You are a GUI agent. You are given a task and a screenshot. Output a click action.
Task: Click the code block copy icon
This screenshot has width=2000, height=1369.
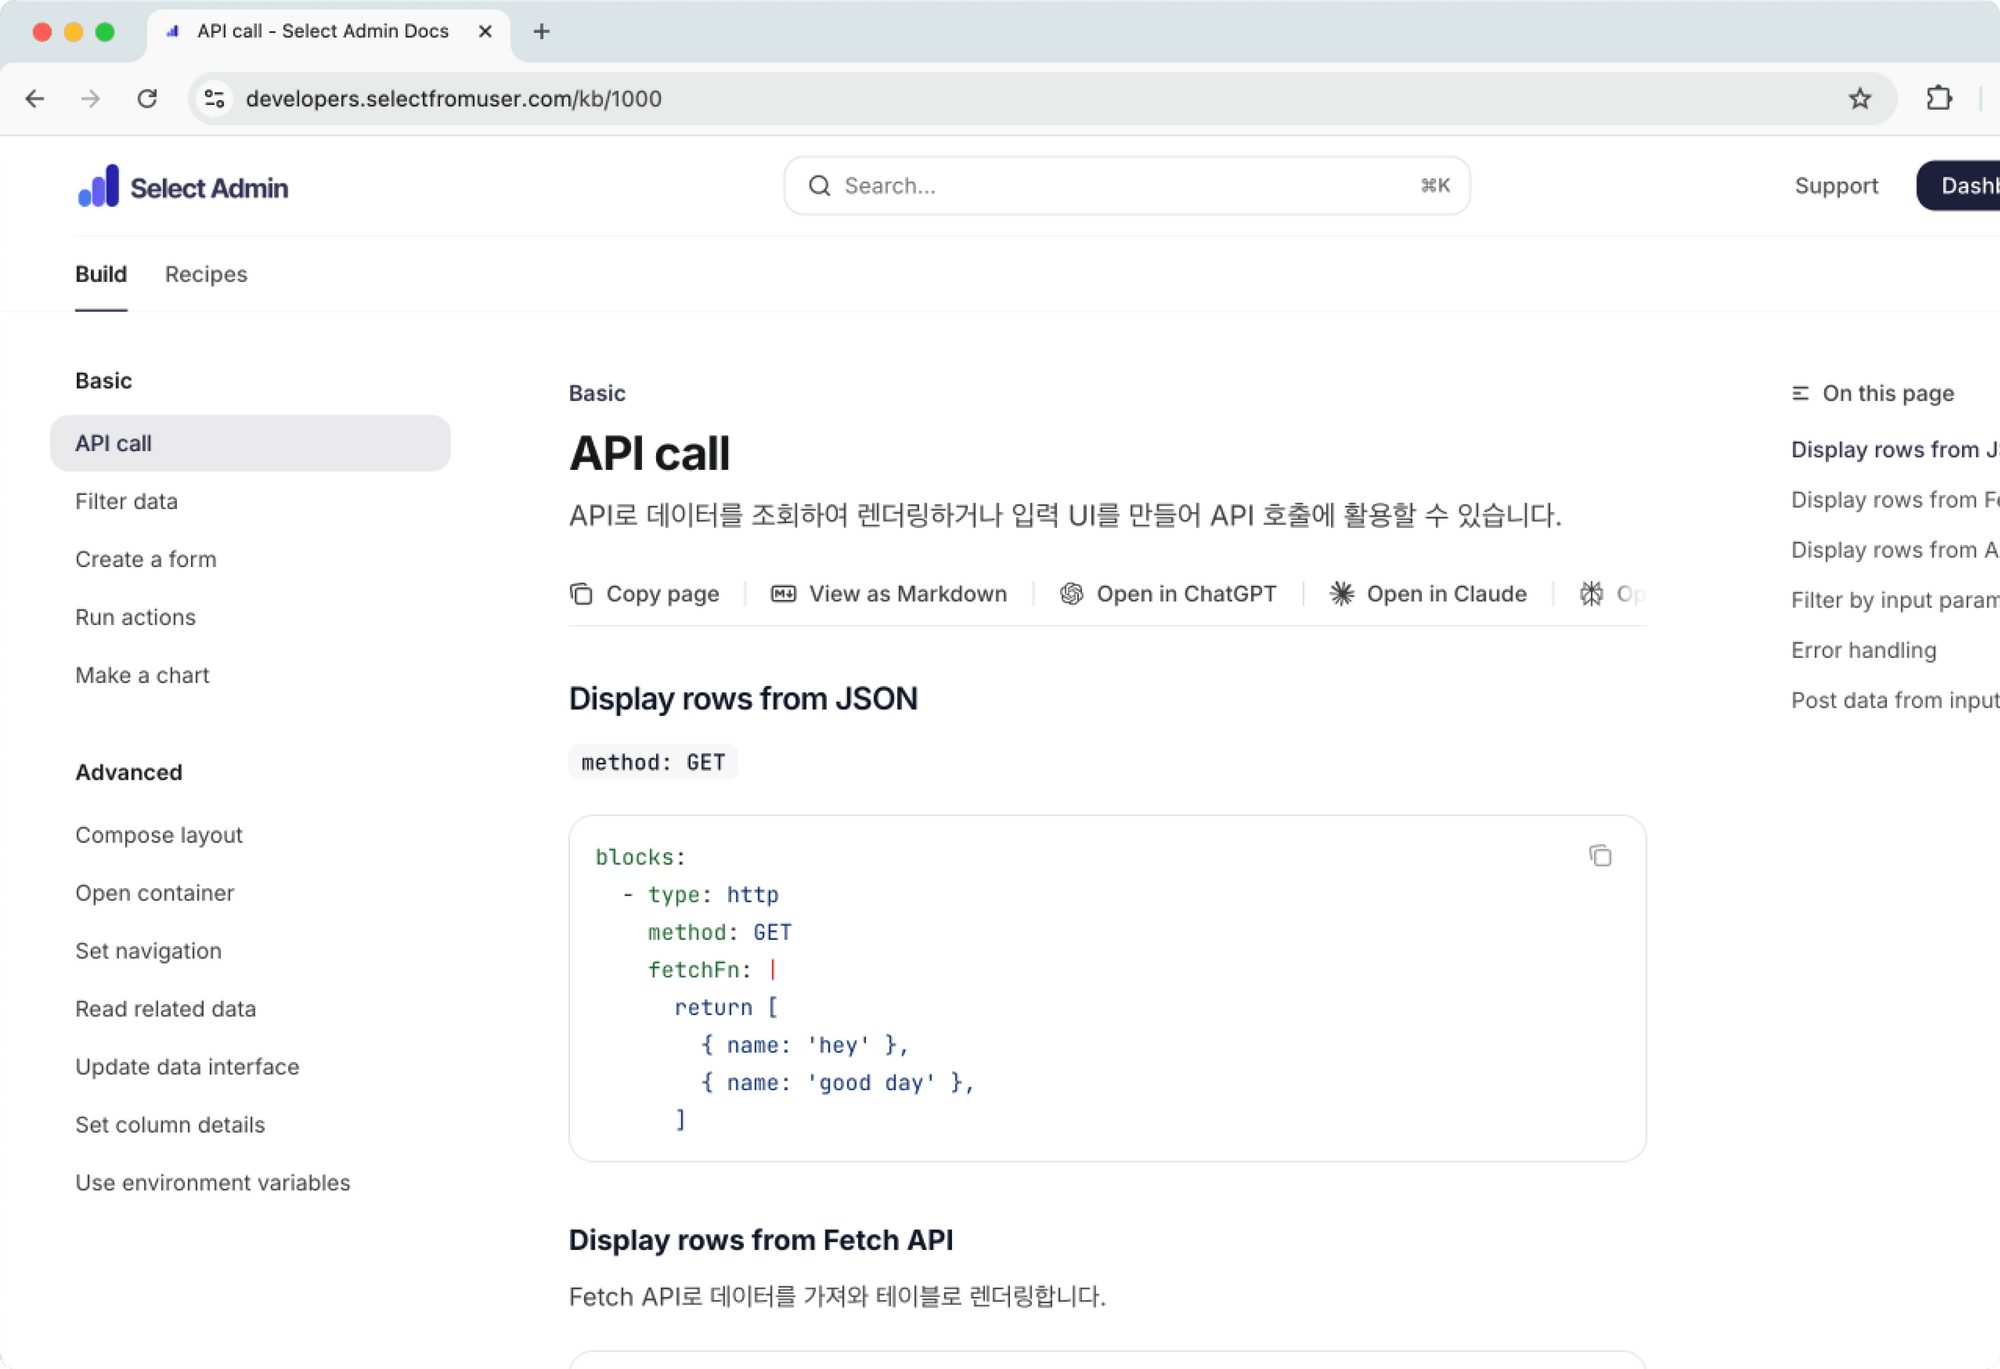pos(1600,856)
